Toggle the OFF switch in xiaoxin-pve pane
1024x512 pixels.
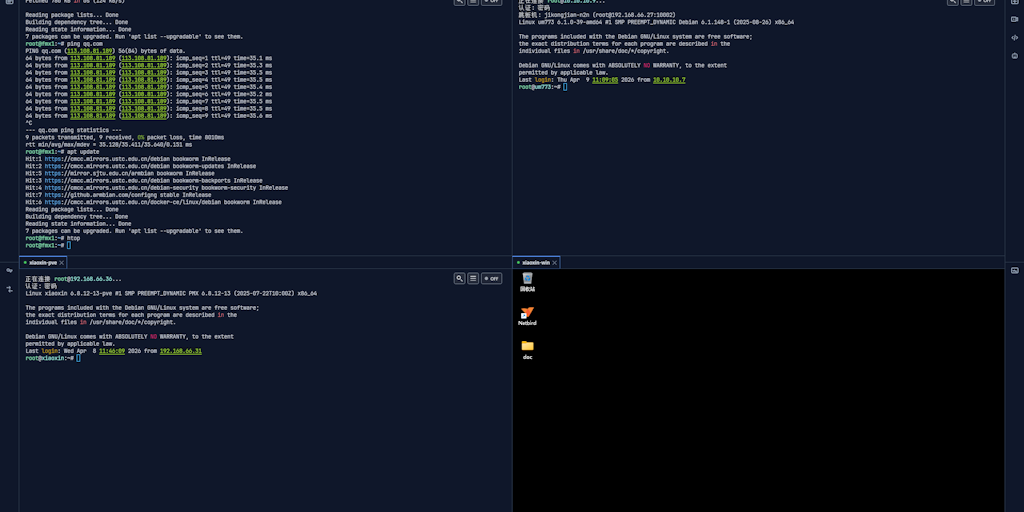(492, 278)
